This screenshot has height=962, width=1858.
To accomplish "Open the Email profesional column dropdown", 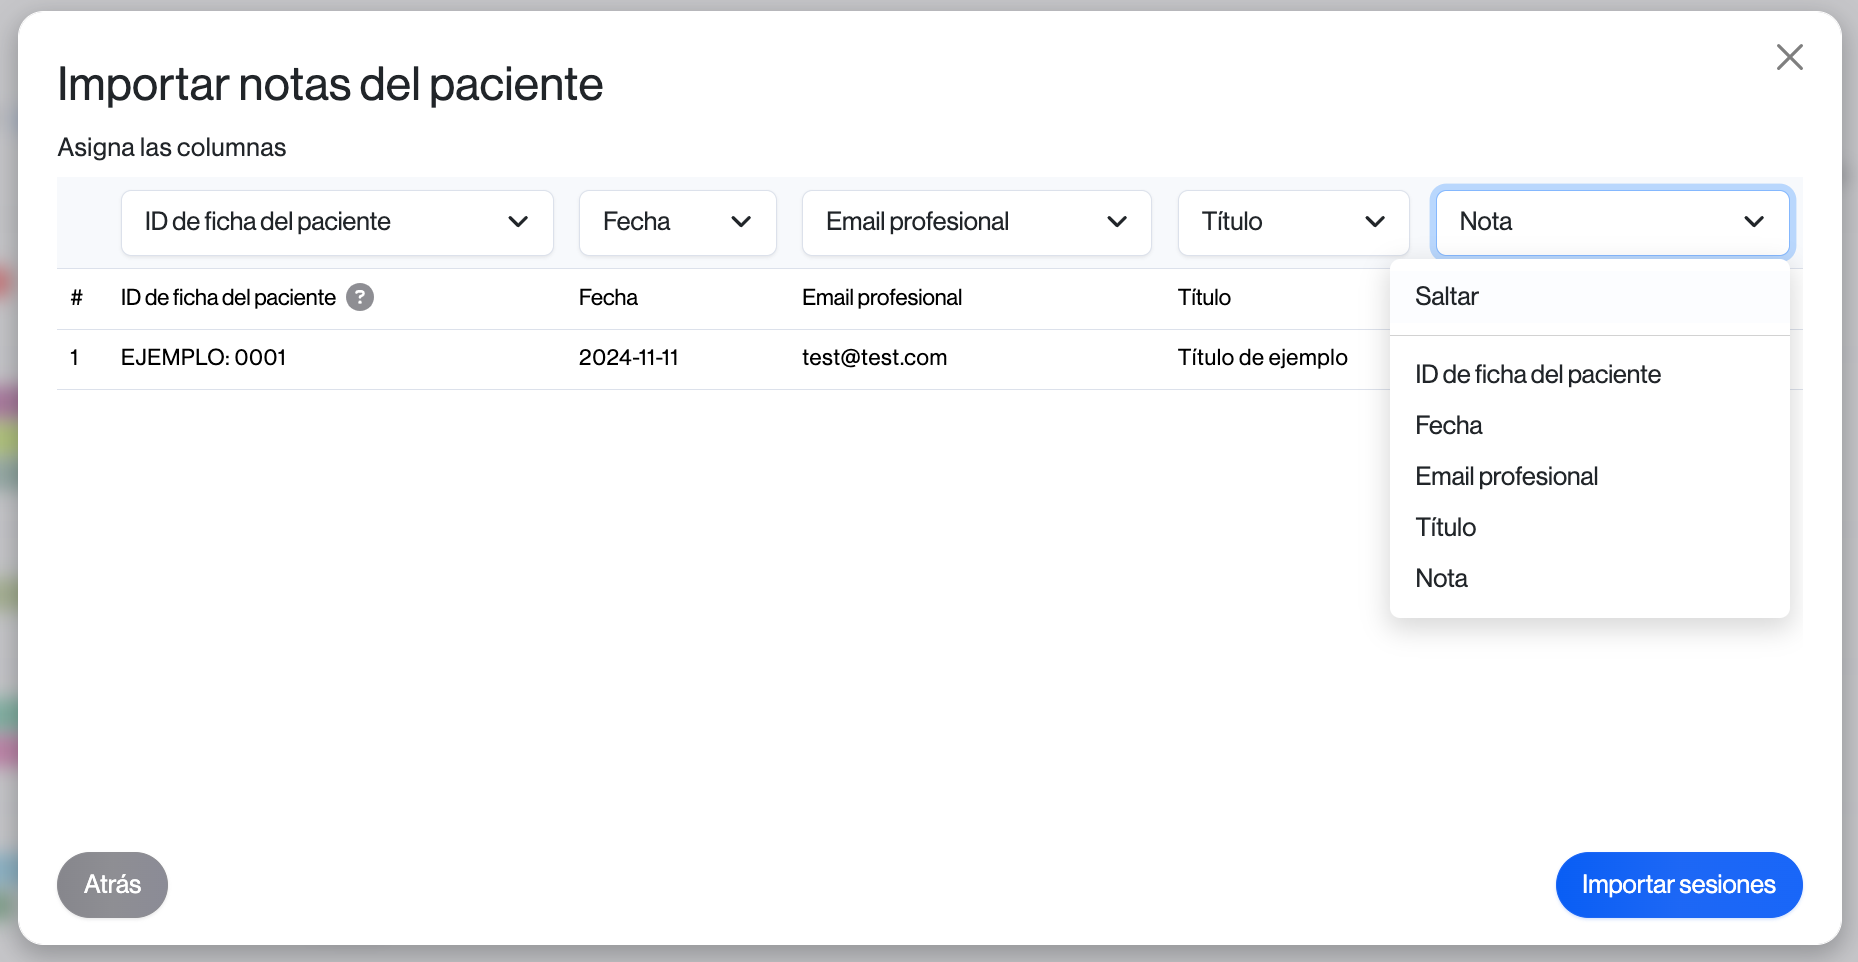I will (976, 222).
